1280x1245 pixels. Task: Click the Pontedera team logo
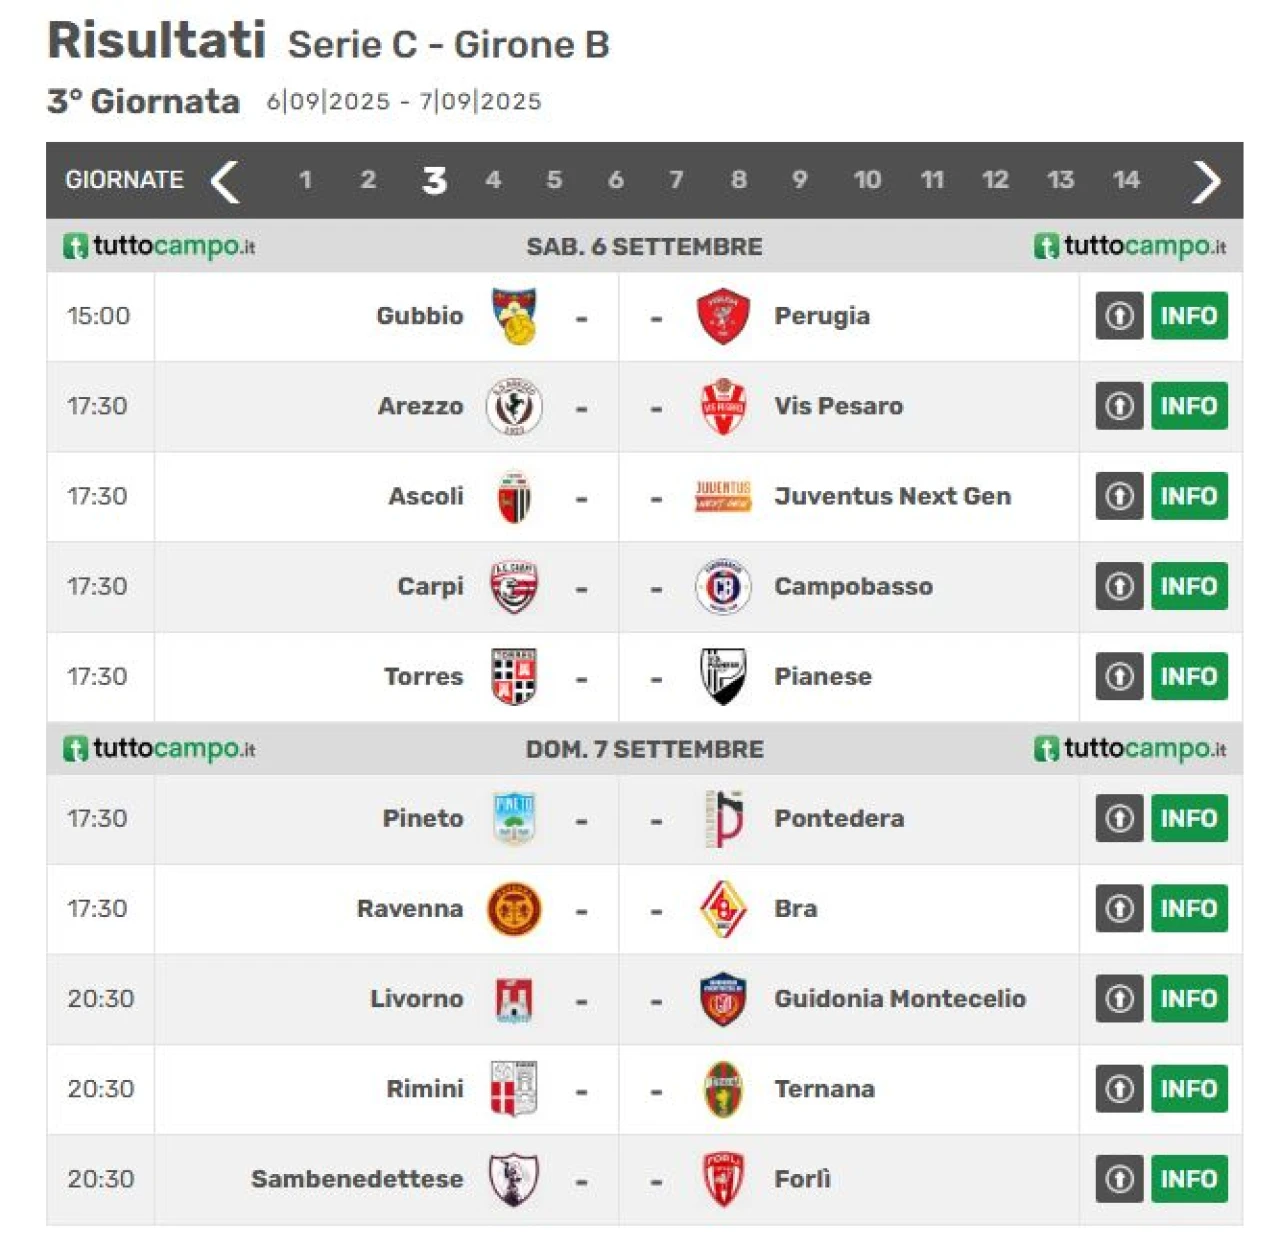[725, 818]
